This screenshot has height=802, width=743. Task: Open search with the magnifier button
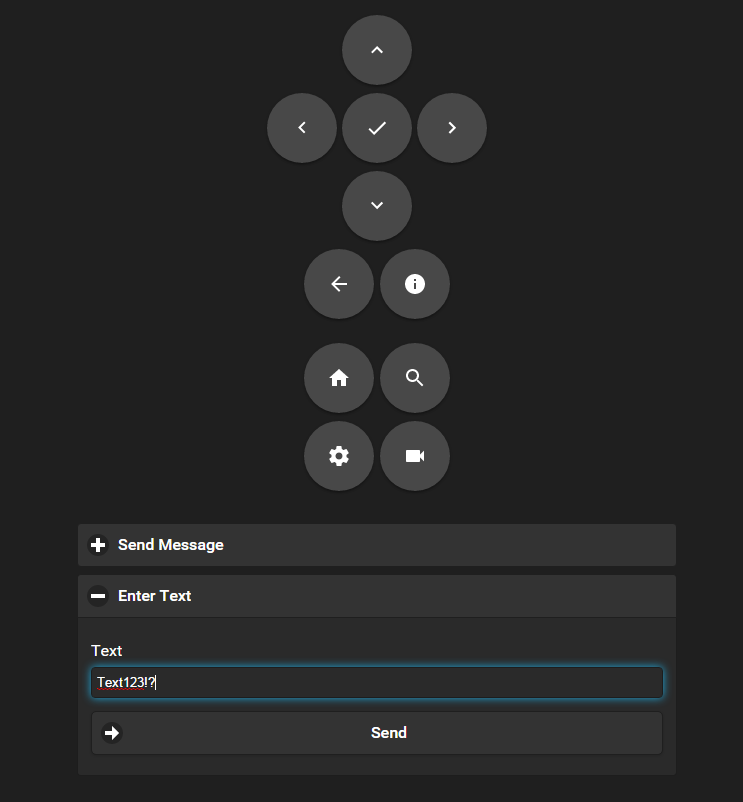tap(415, 378)
